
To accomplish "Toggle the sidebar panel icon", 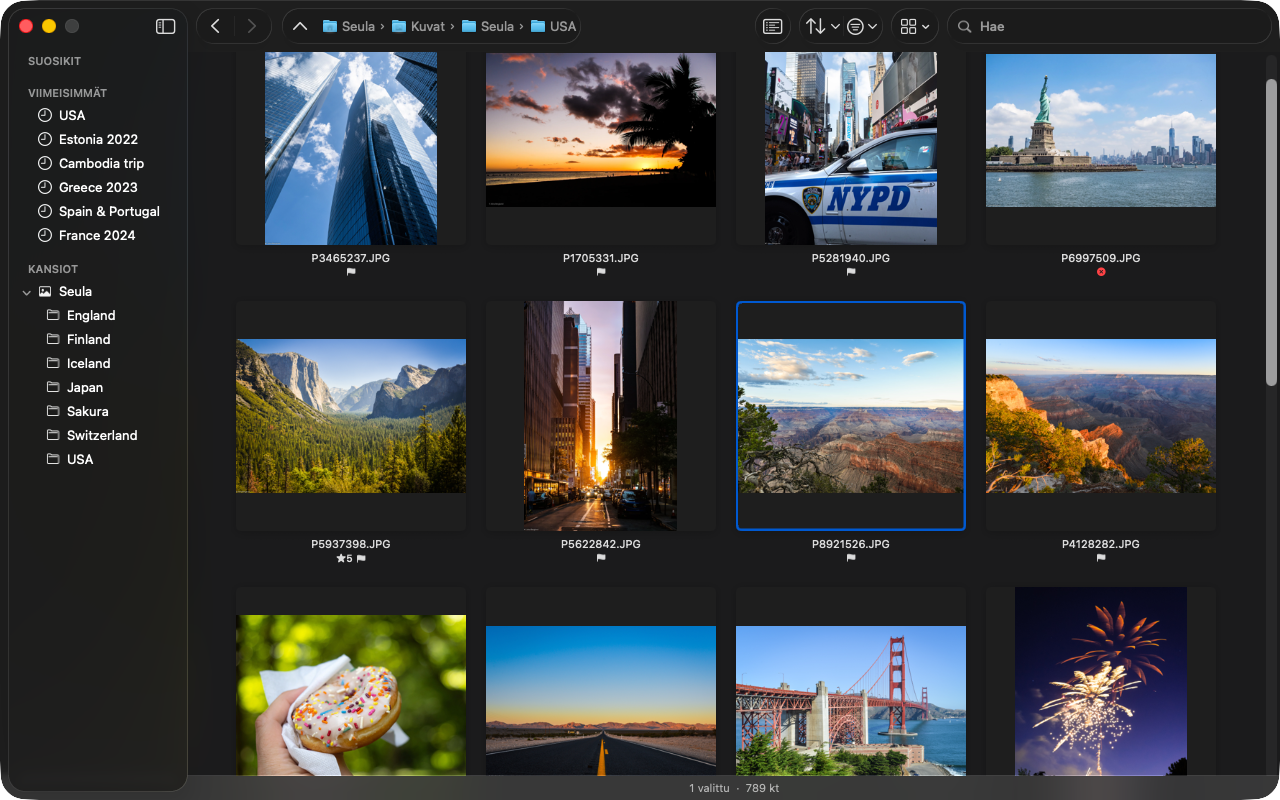I will pos(166,27).
